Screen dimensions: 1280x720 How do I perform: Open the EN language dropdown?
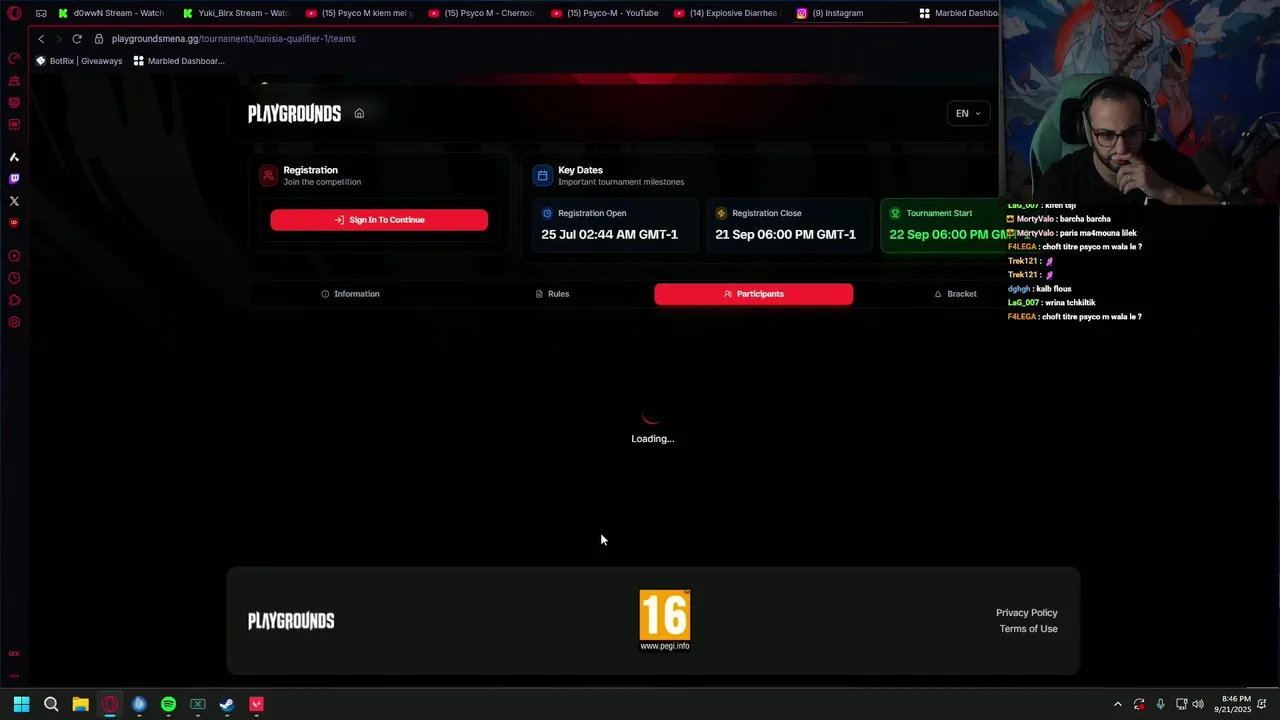pos(968,113)
